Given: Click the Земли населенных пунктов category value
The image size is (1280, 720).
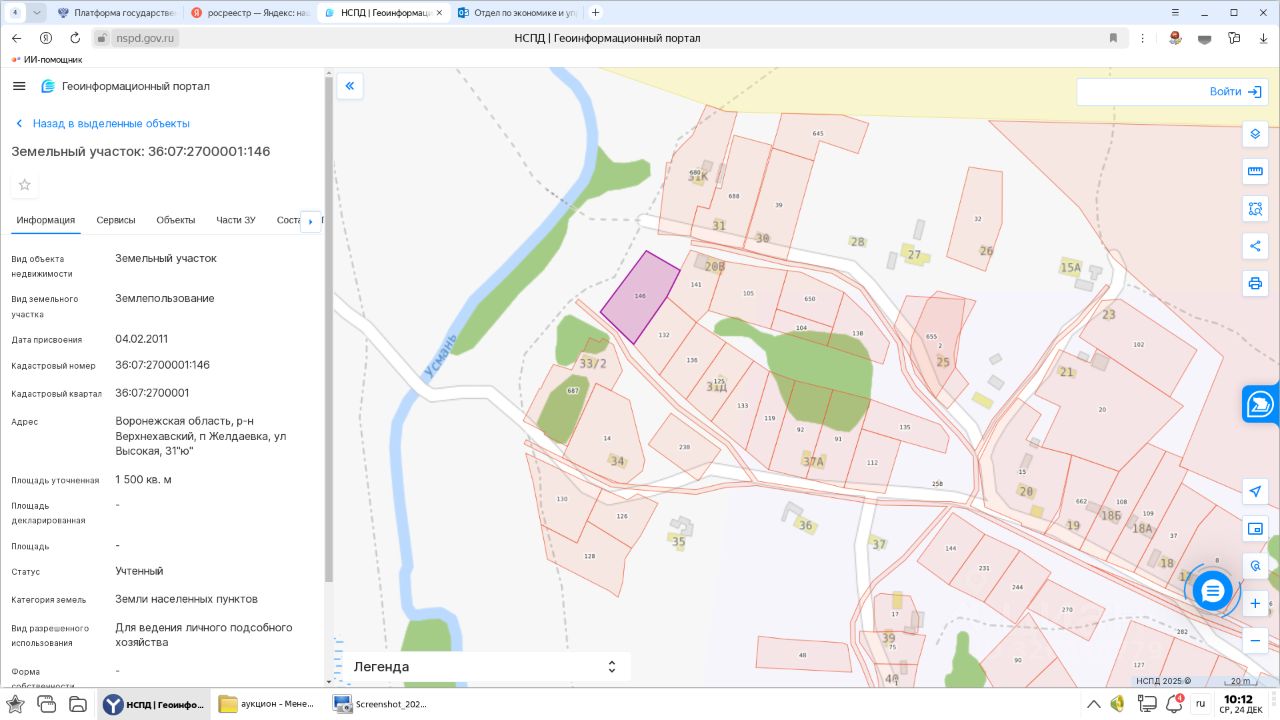Looking at the screenshot, I should click(187, 599).
